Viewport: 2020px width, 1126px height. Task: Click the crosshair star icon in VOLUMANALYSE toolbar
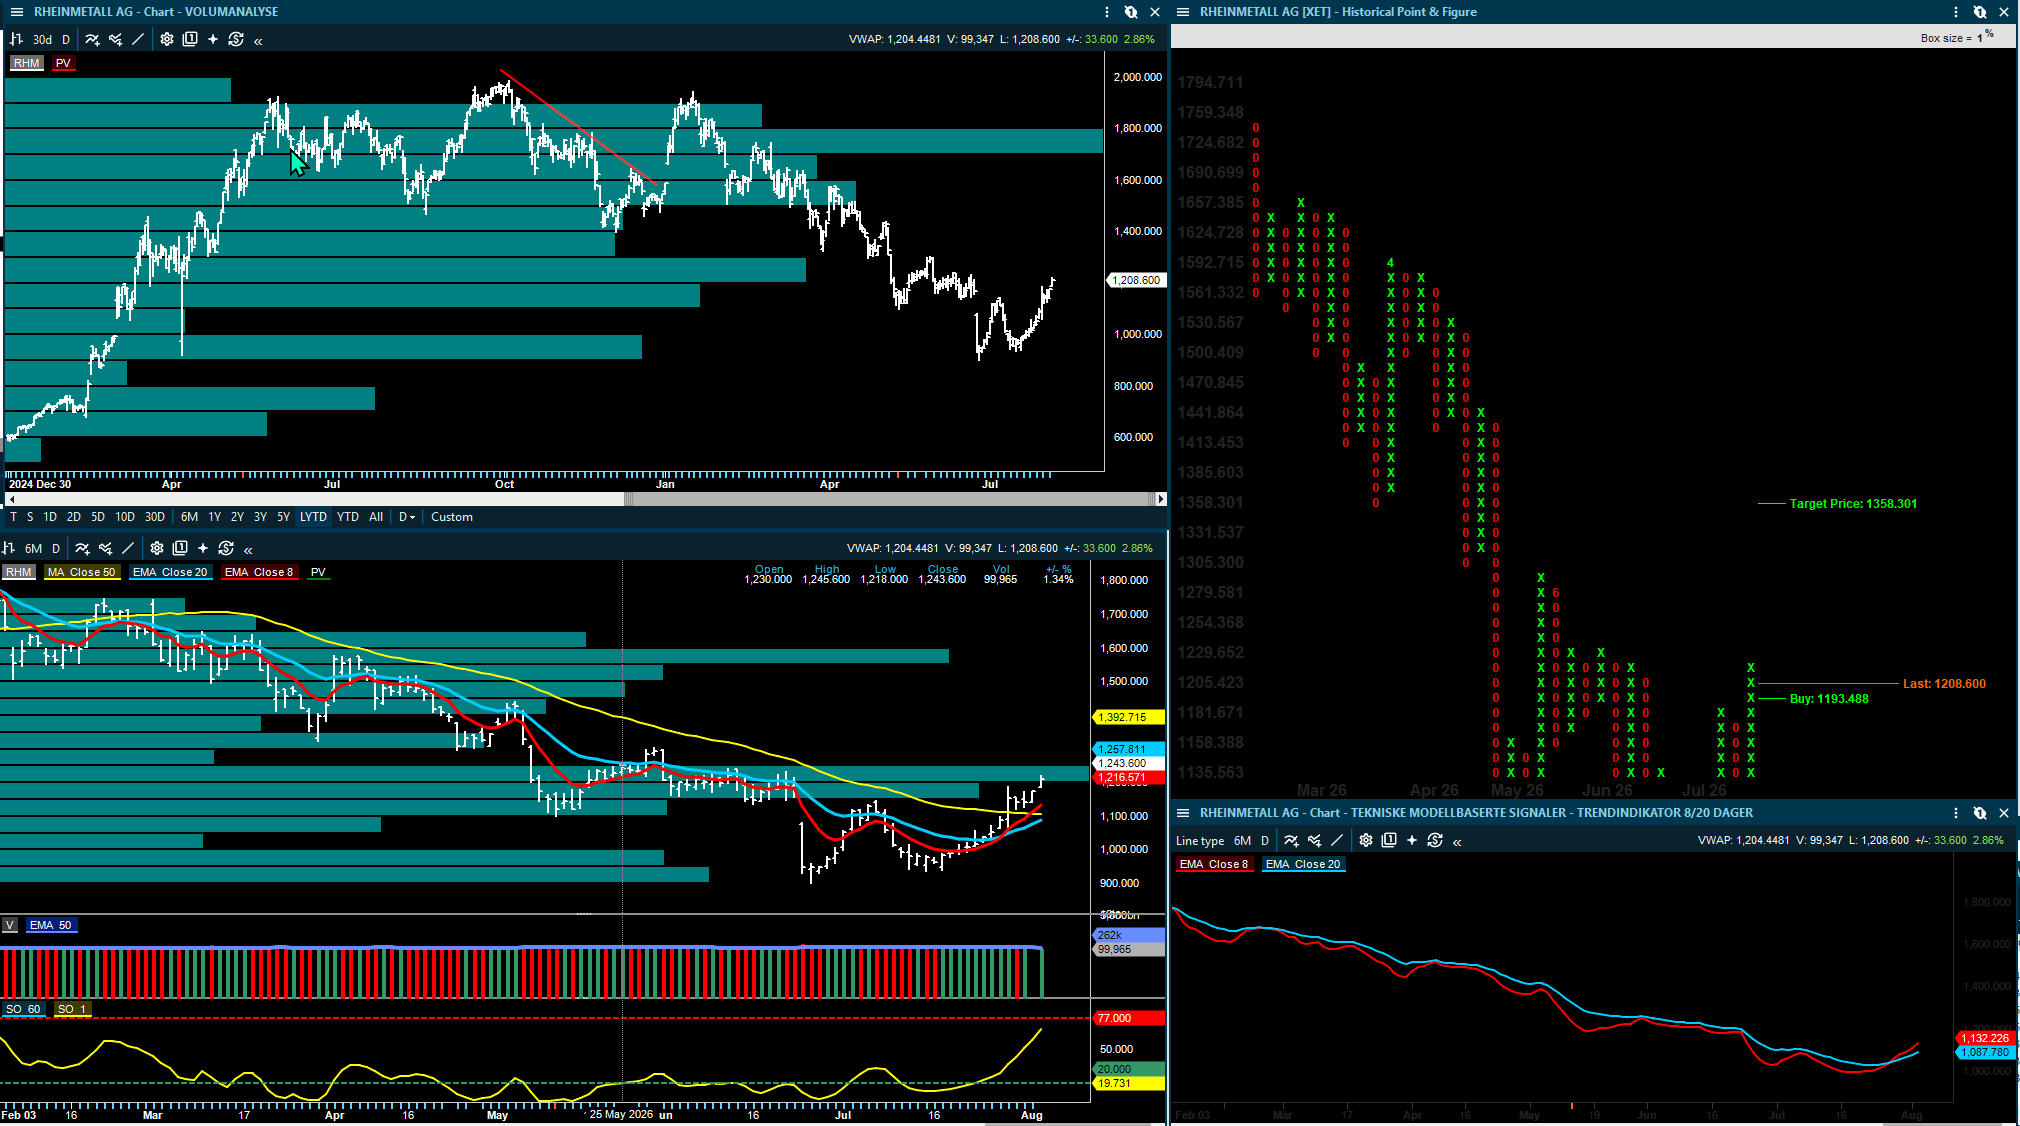point(213,40)
